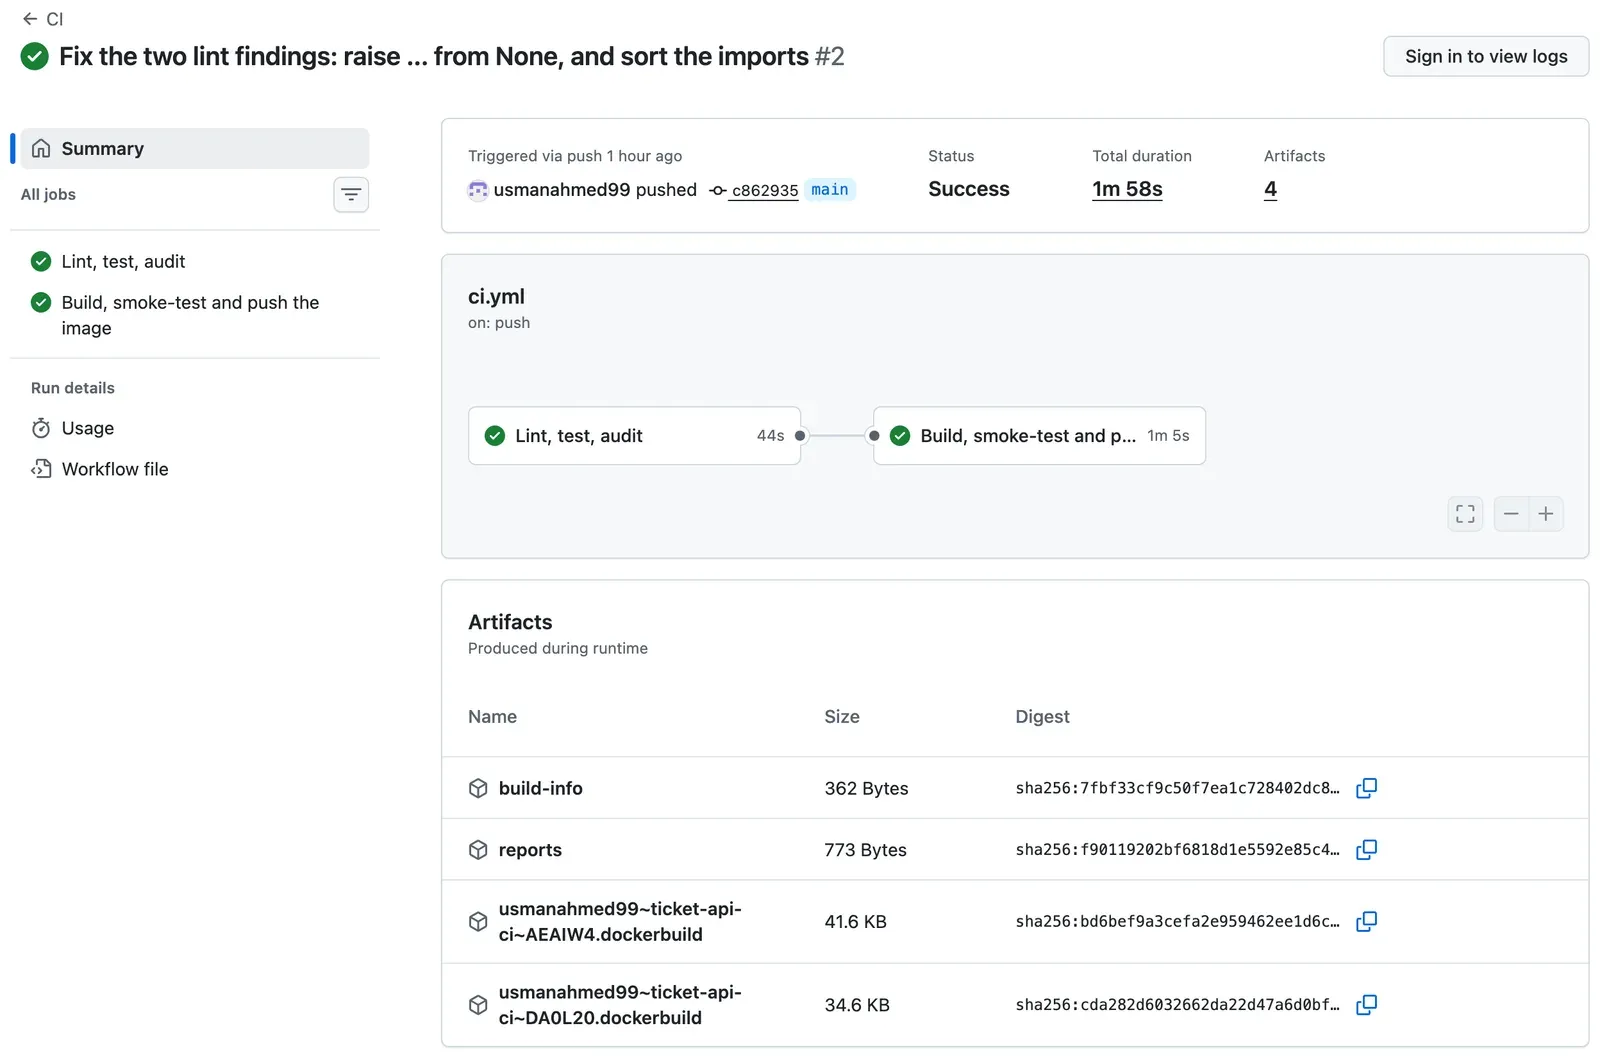Toggle fullscreen for the workflow graph
This screenshot has height=1056, width=1600.
coord(1465,514)
